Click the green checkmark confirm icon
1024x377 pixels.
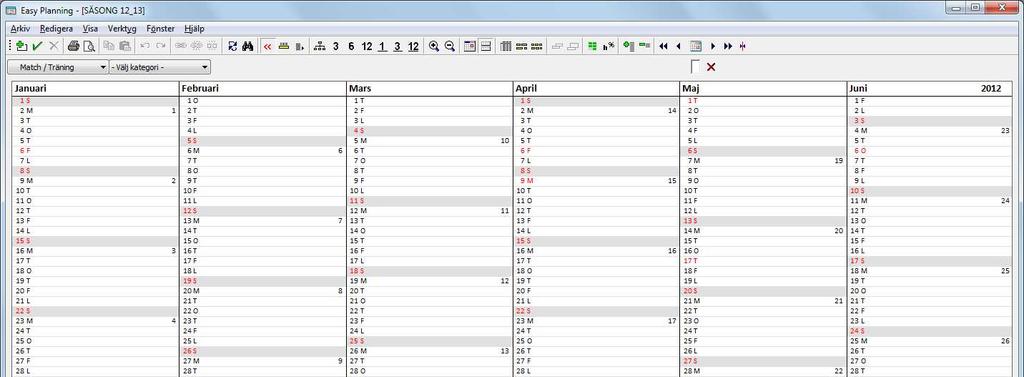coord(37,46)
